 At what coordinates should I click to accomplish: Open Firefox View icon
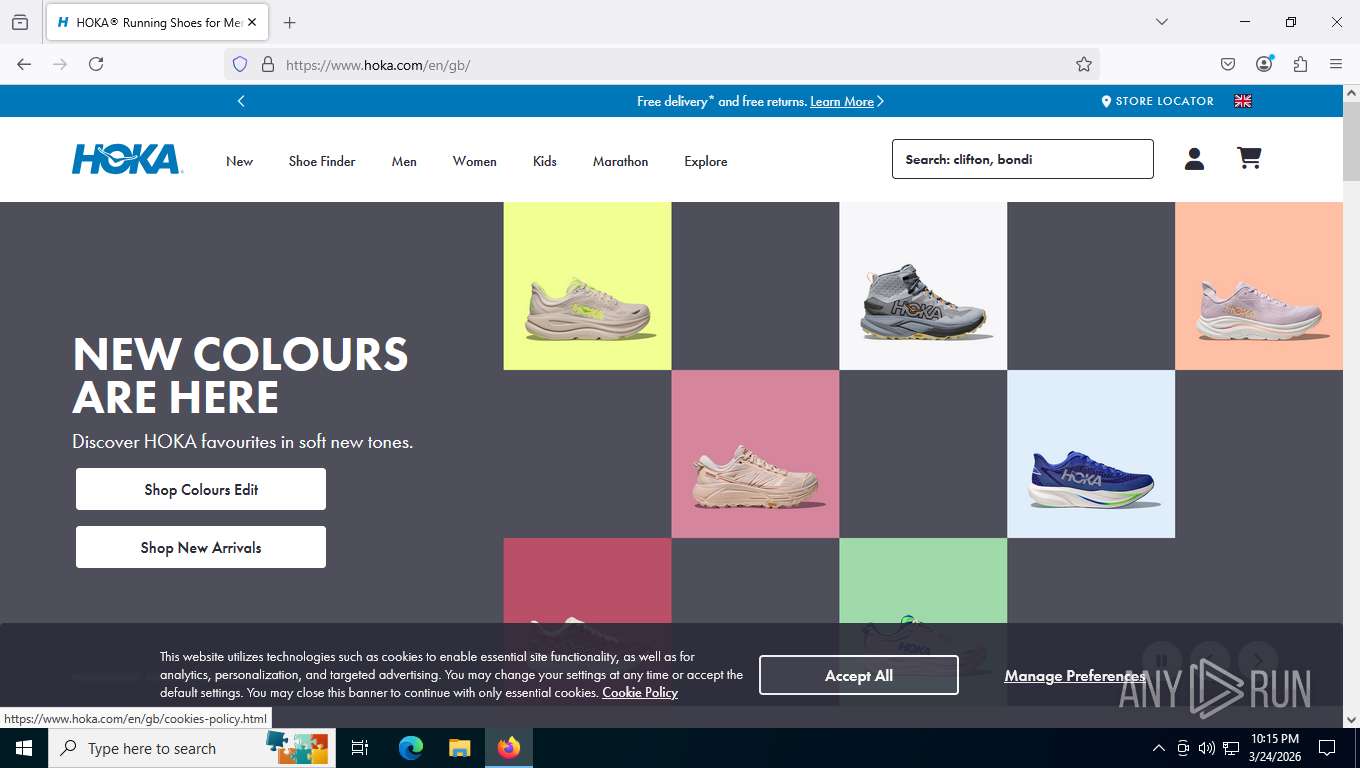coord(20,22)
